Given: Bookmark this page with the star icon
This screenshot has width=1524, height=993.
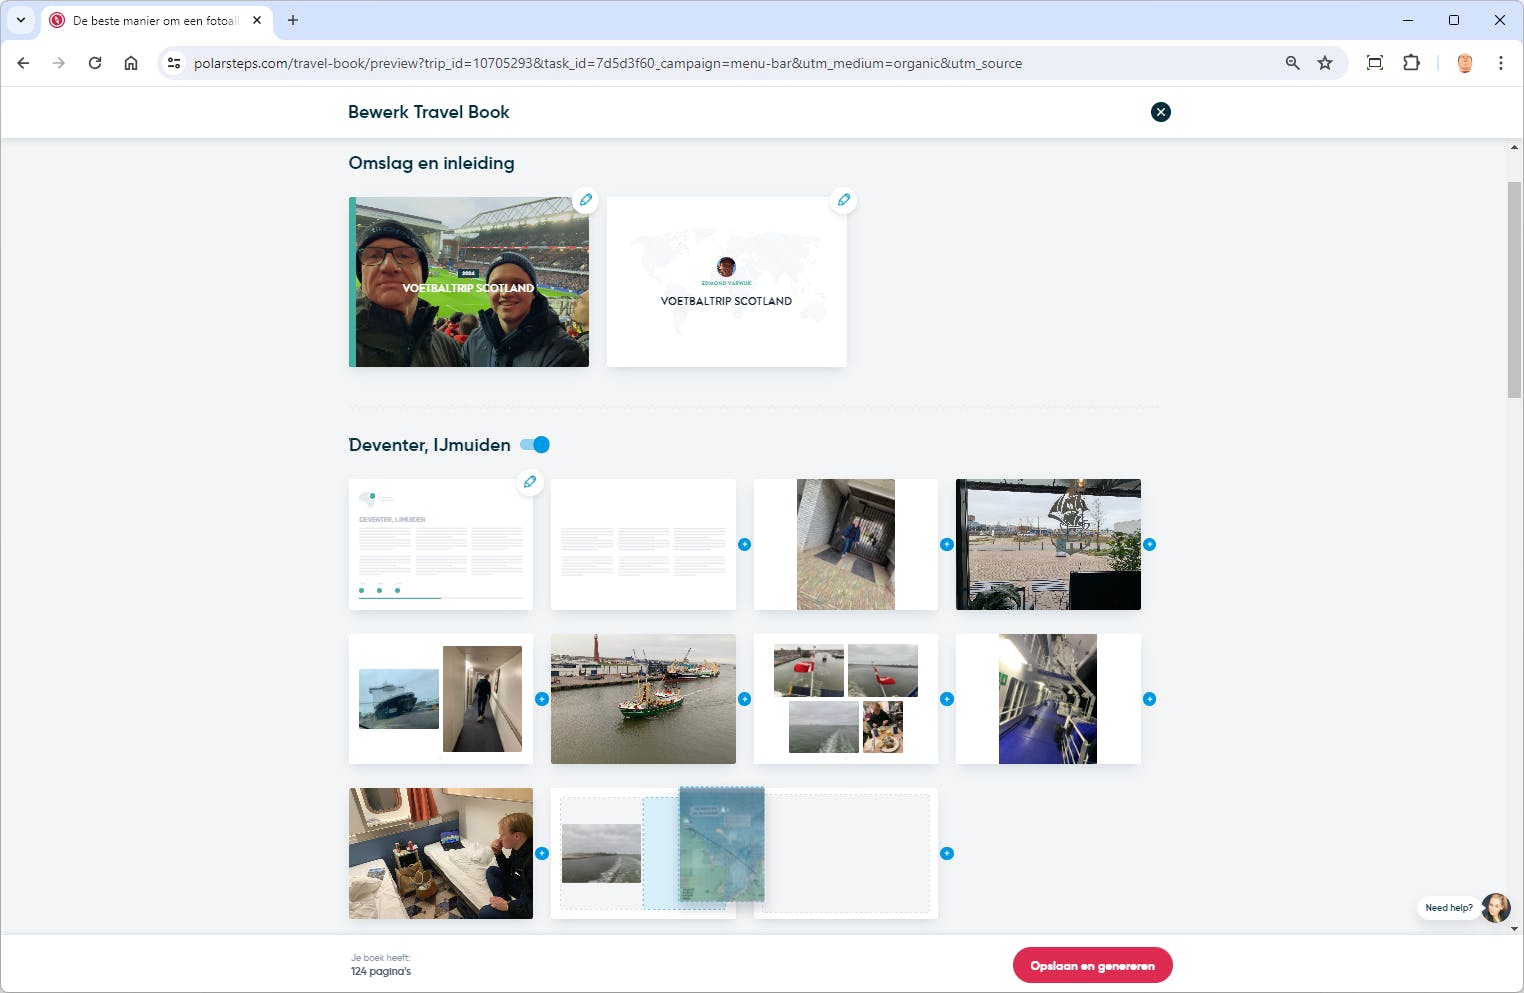Looking at the screenshot, I should [x=1325, y=63].
